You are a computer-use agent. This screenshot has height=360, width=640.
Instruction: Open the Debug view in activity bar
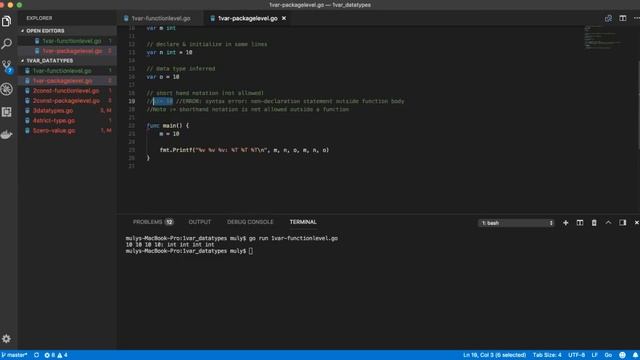pyautogui.click(x=7, y=89)
